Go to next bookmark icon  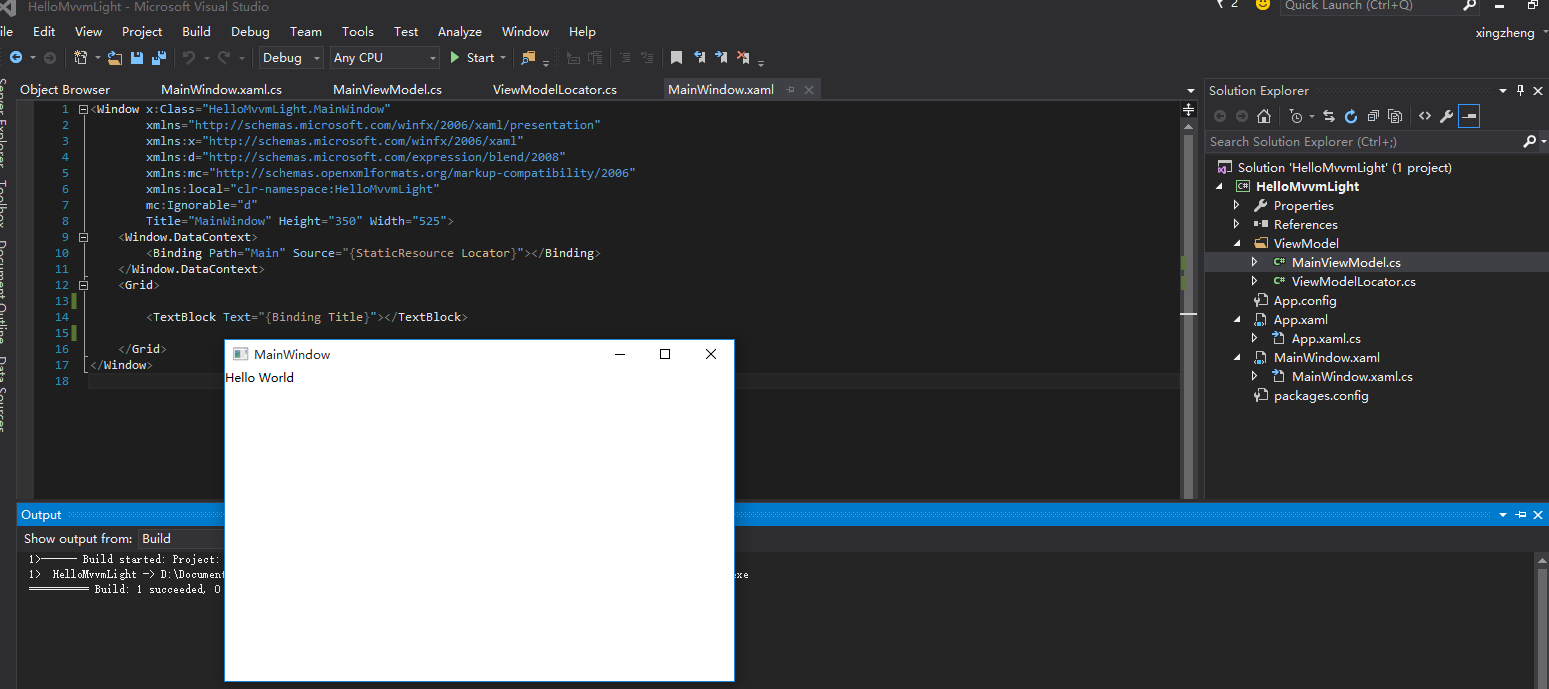pos(721,58)
